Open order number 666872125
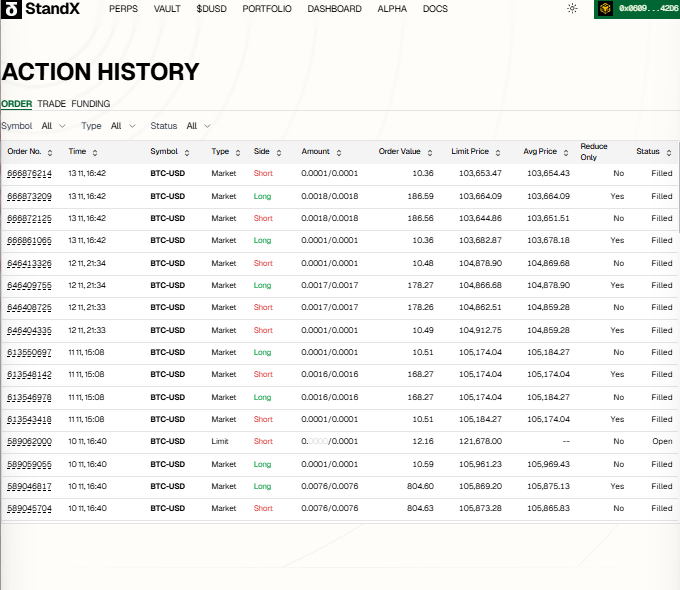 (x=29, y=219)
